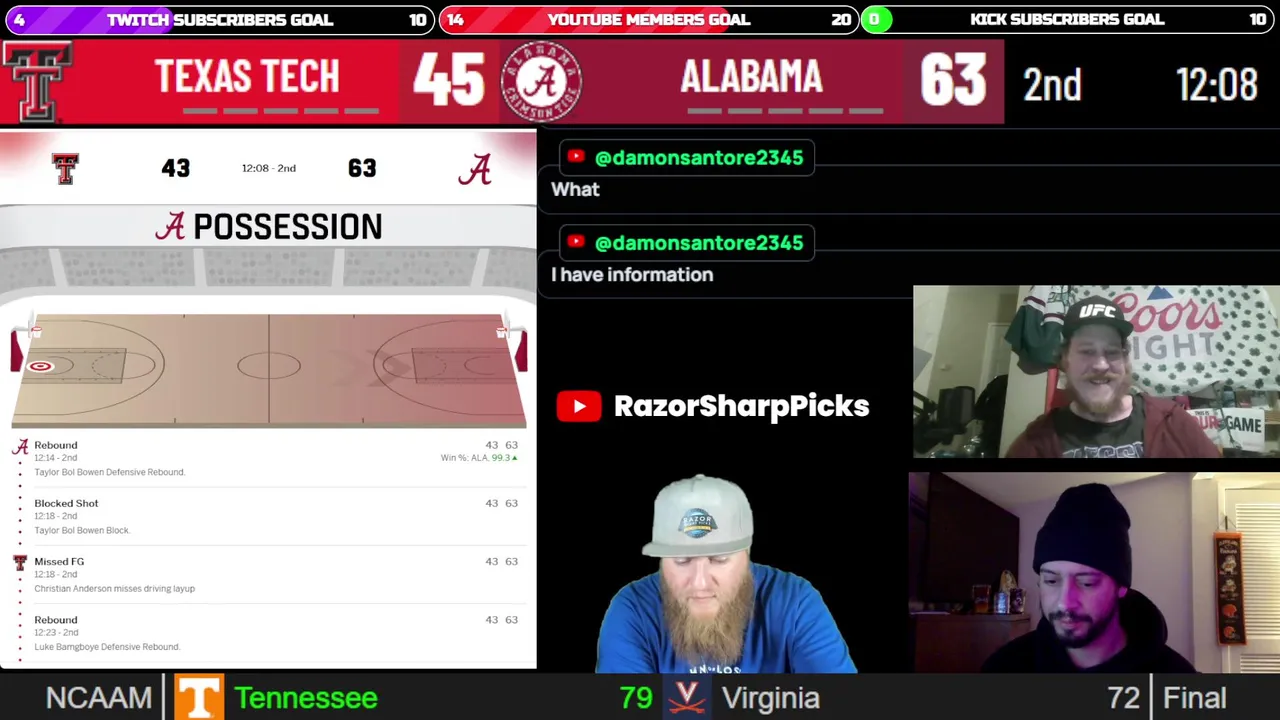
Task: Click the UFC hat webcam feed
Action: (x=1096, y=372)
